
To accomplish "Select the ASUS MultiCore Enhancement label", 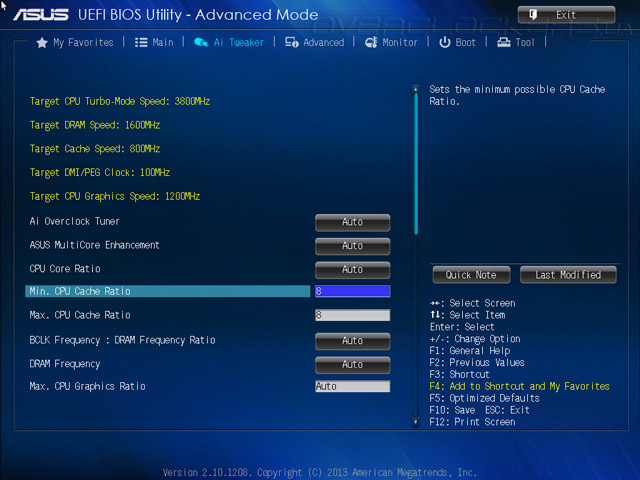I will 94,245.
